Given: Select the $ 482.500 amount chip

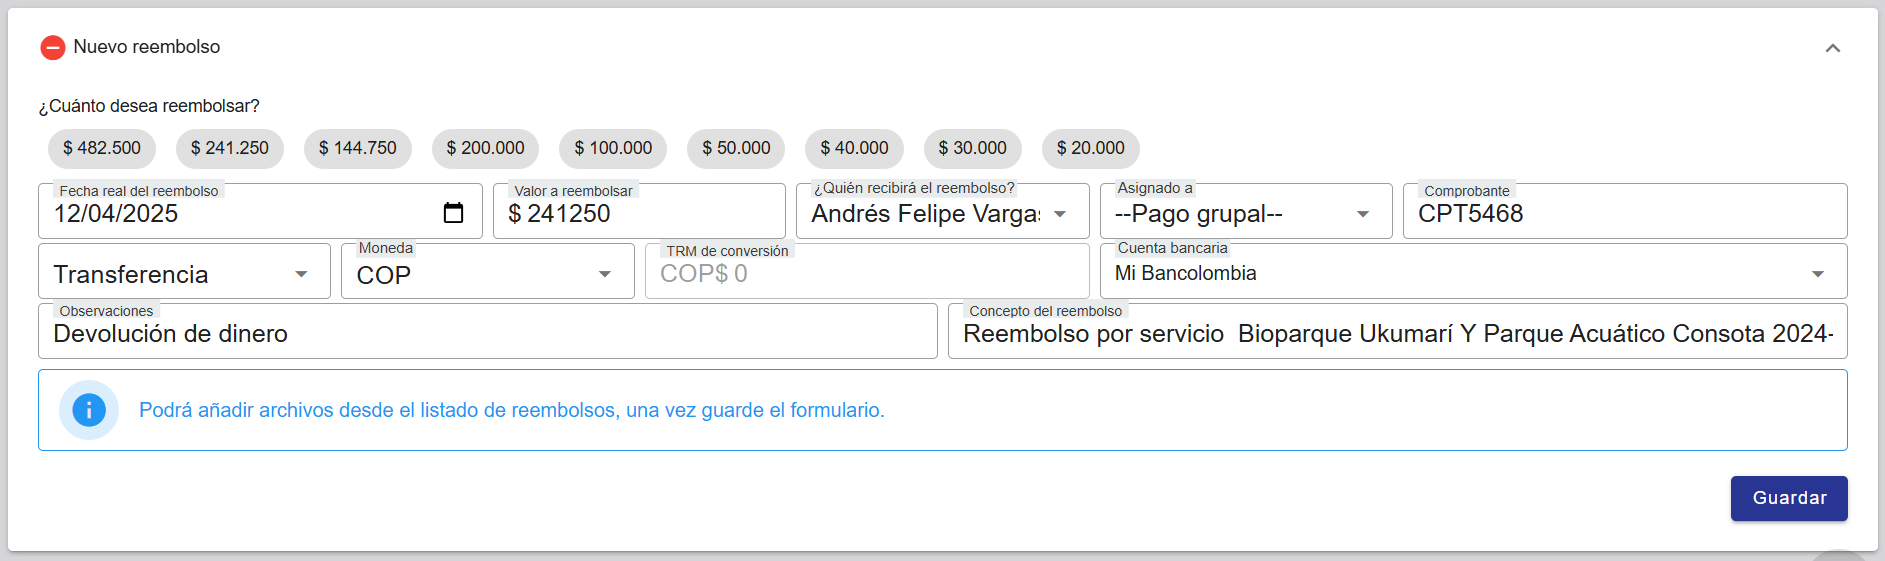Looking at the screenshot, I should coord(102,148).
